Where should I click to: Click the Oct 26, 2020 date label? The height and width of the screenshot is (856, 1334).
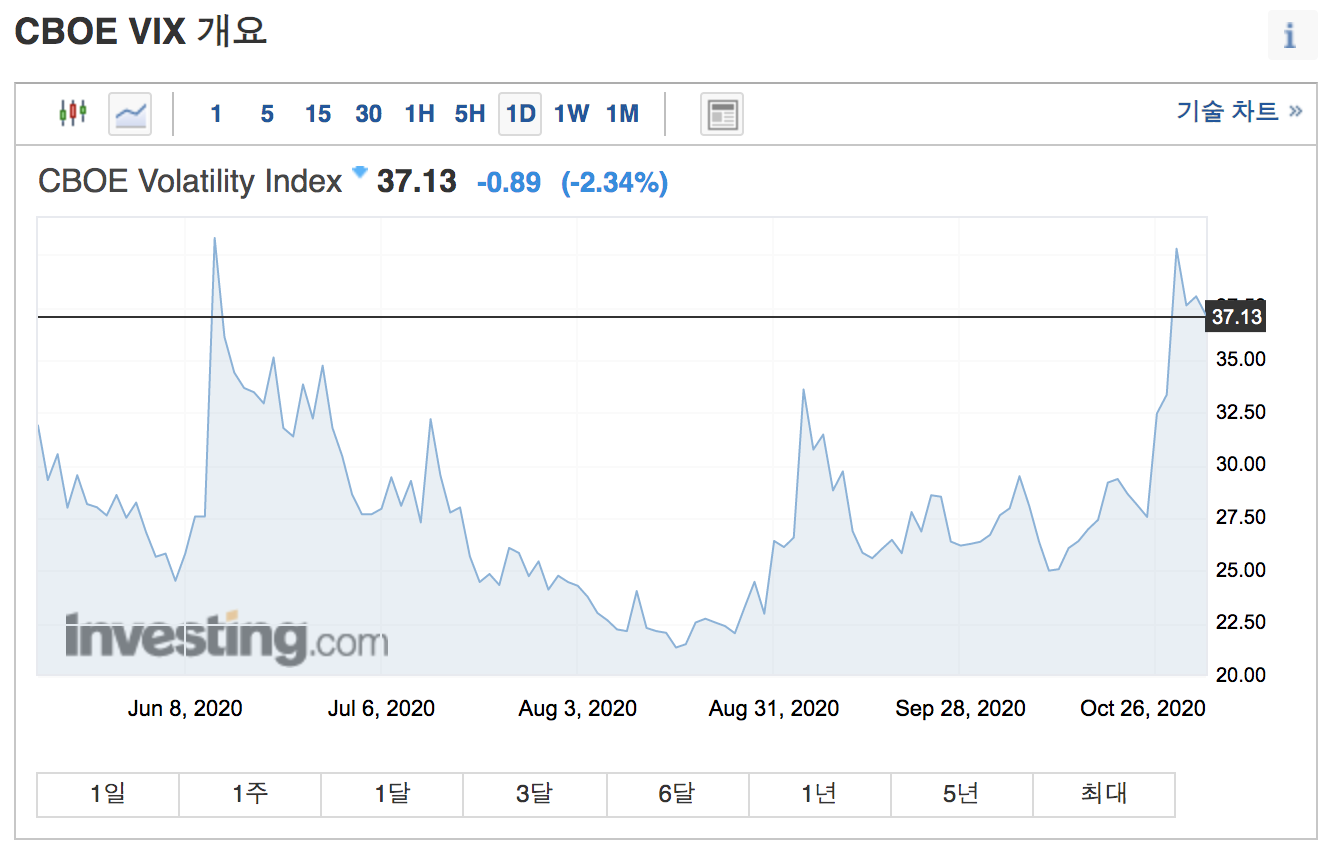[x=1143, y=708]
